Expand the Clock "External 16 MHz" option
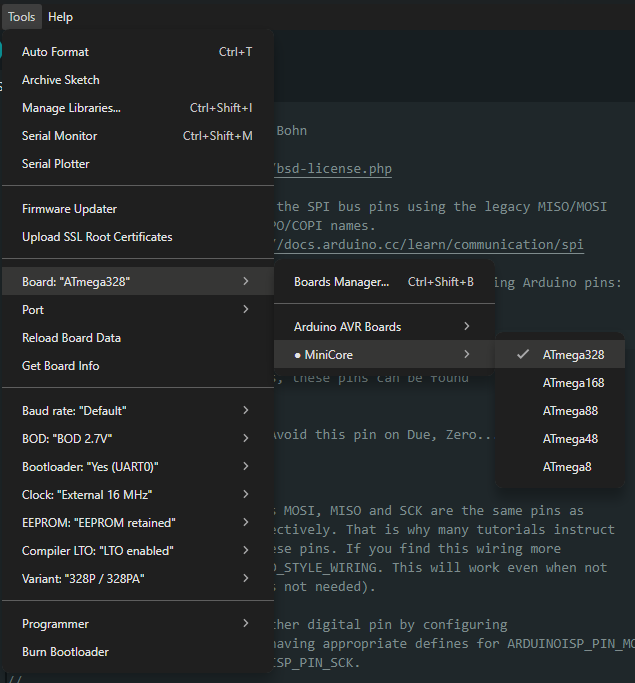Screen dimensions: 635x683 (x=138, y=494)
